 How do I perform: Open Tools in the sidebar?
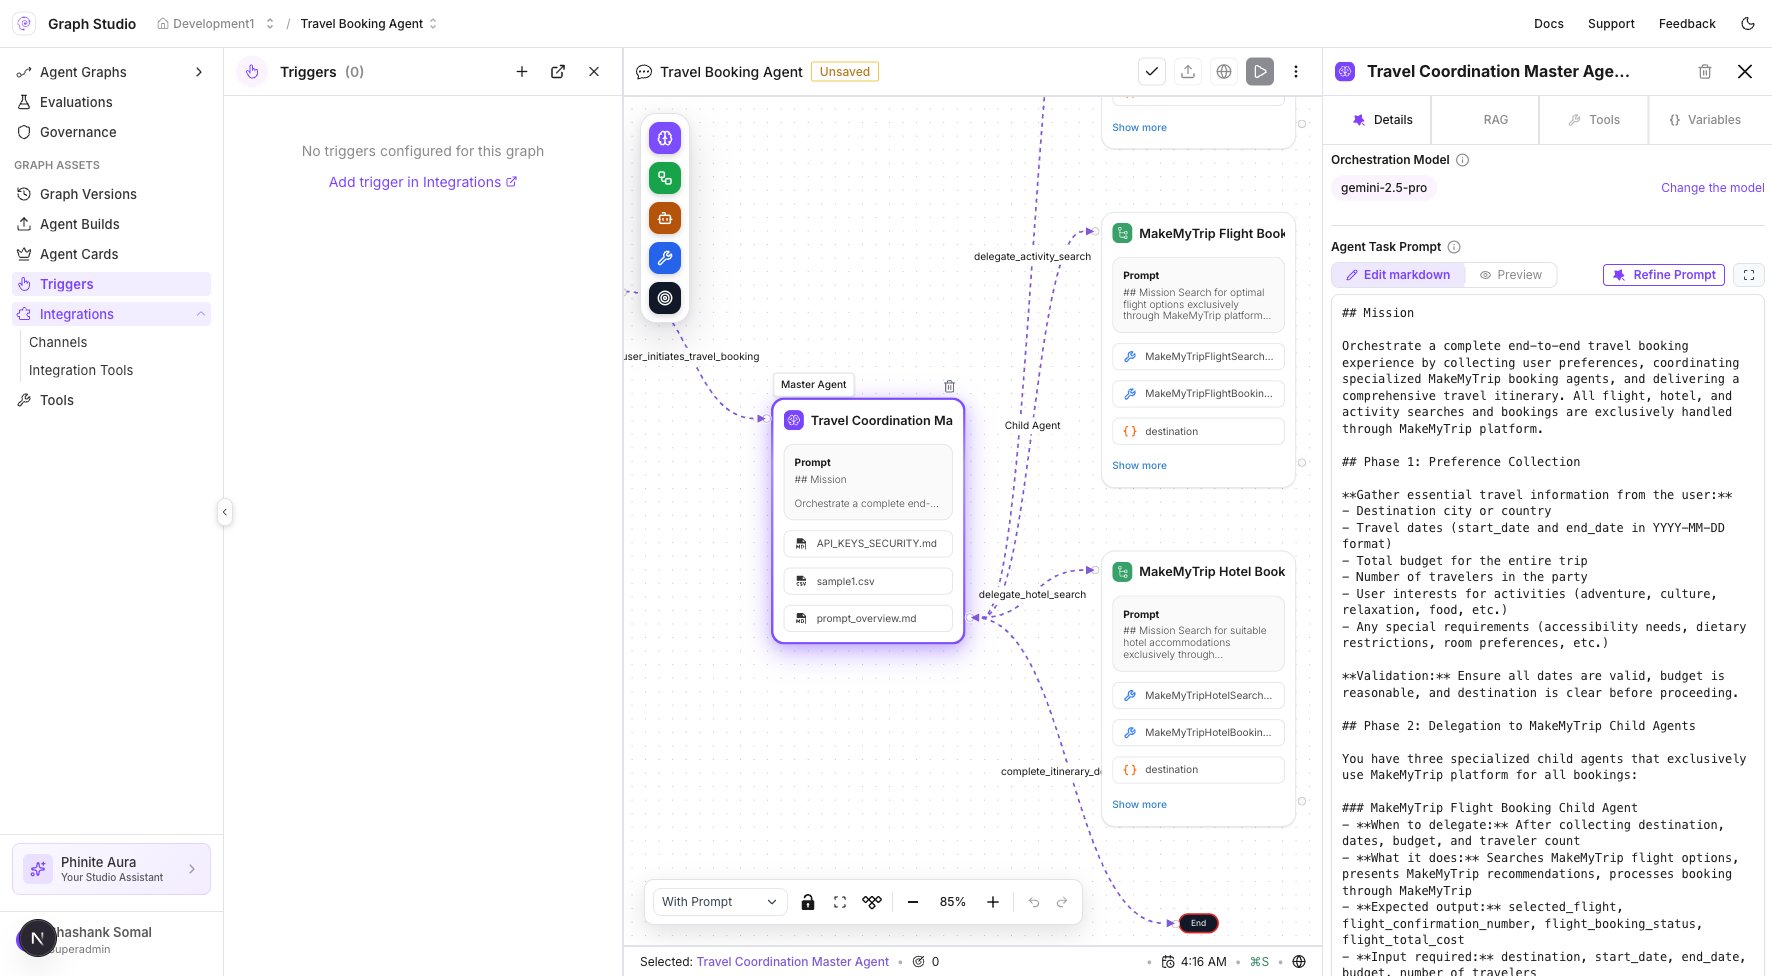coord(111,400)
